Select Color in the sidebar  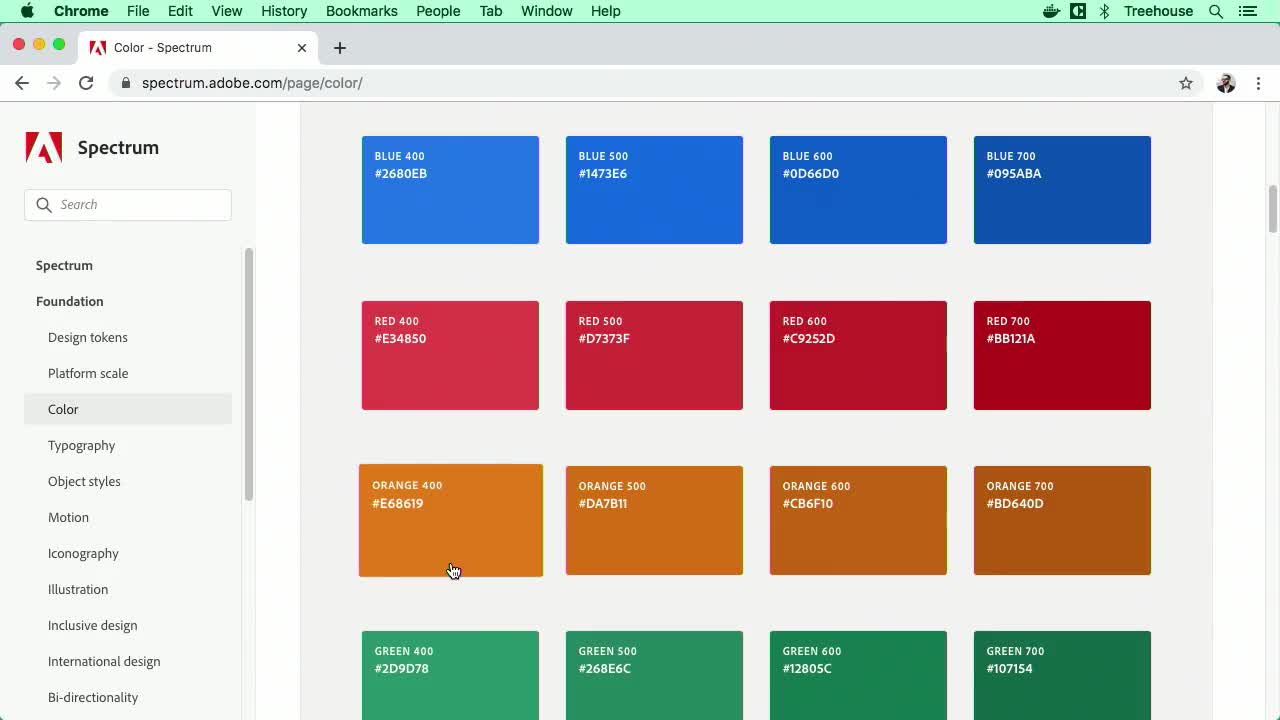pos(128,409)
